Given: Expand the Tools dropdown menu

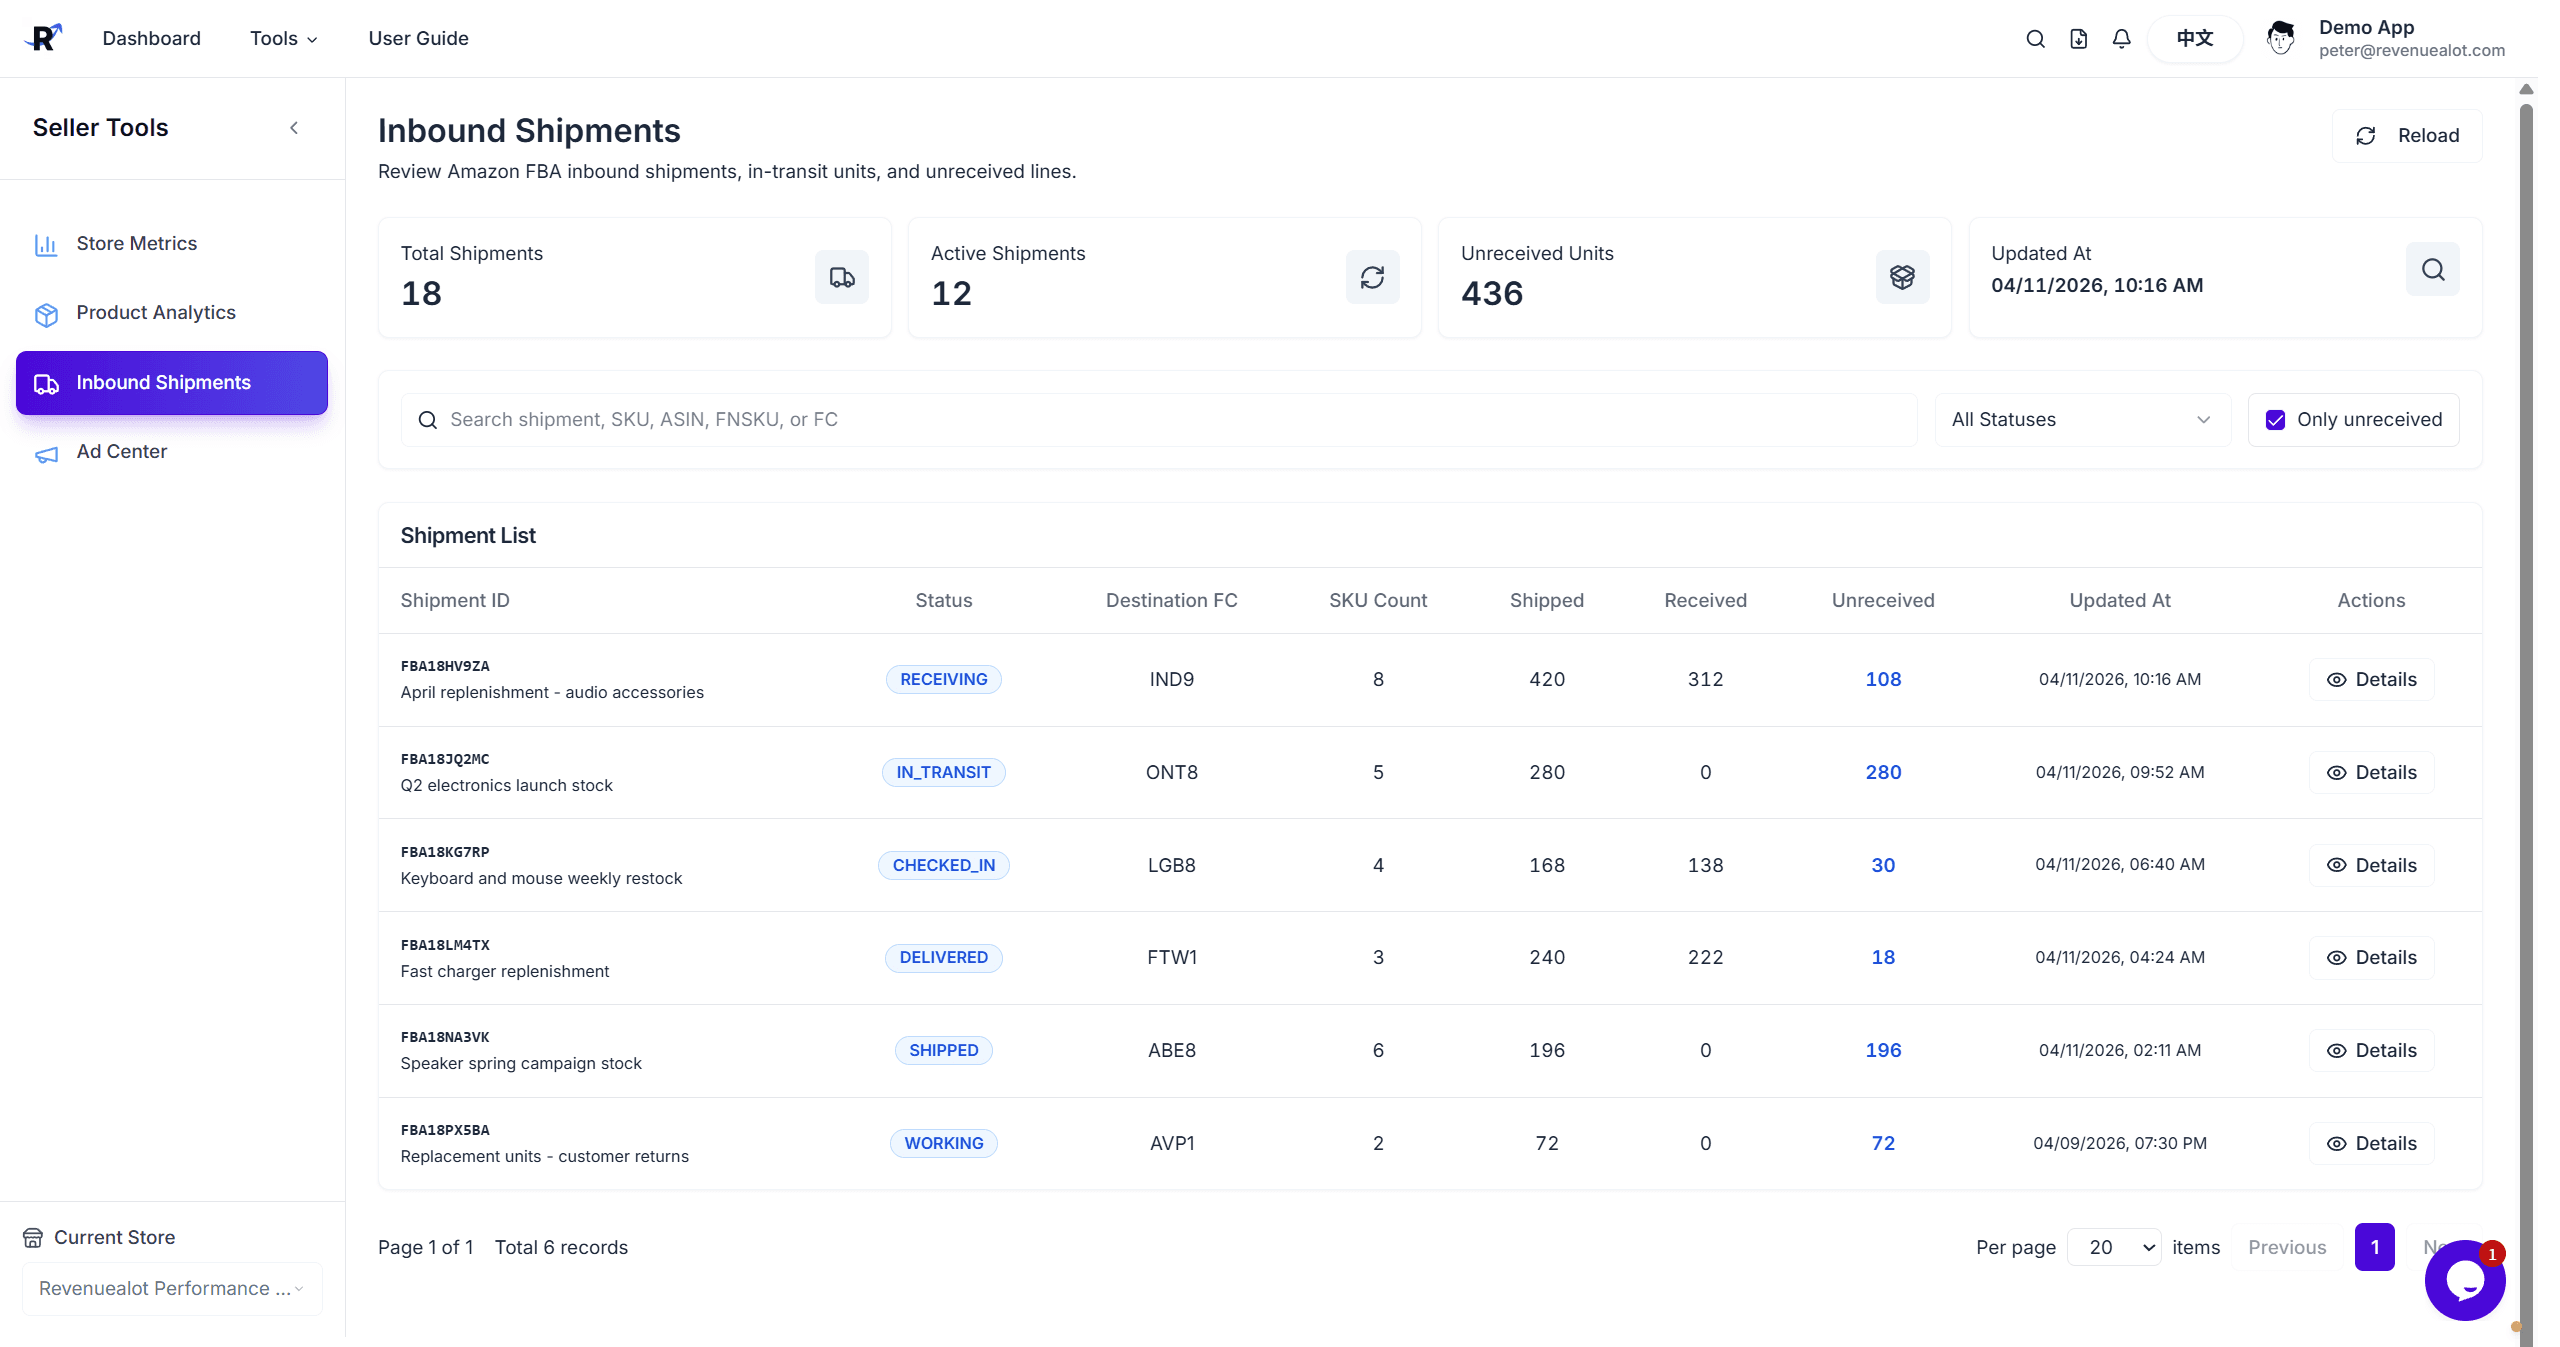Looking at the screenshot, I should click(x=284, y=38).
